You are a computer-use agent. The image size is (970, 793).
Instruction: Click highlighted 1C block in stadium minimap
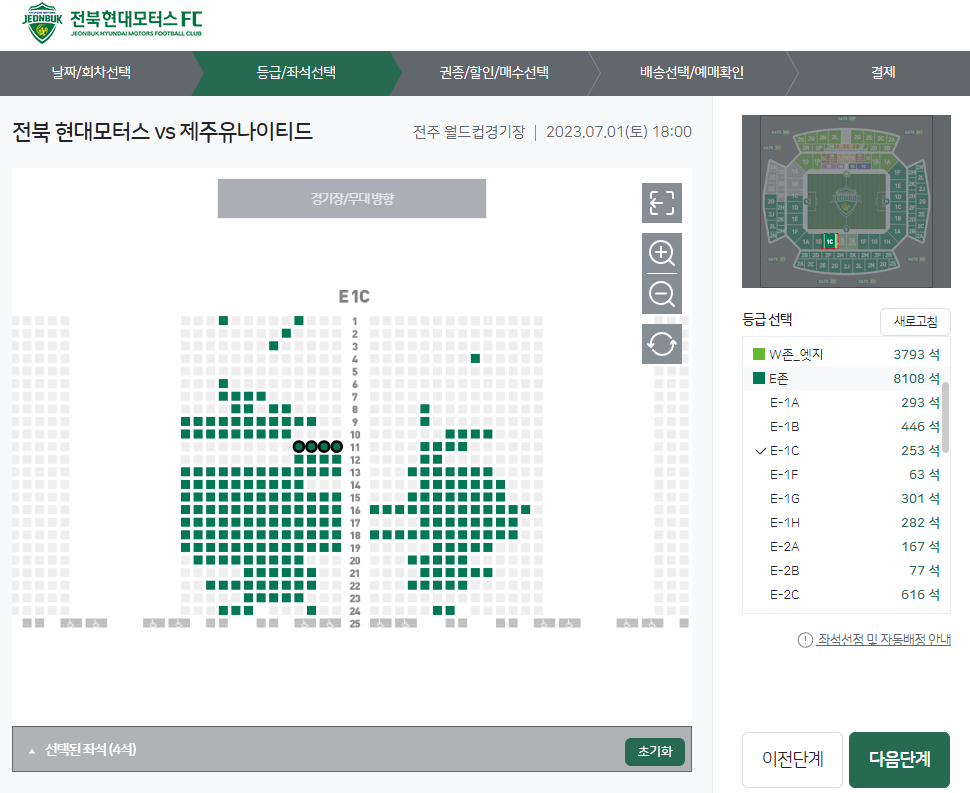coord(830,241)
